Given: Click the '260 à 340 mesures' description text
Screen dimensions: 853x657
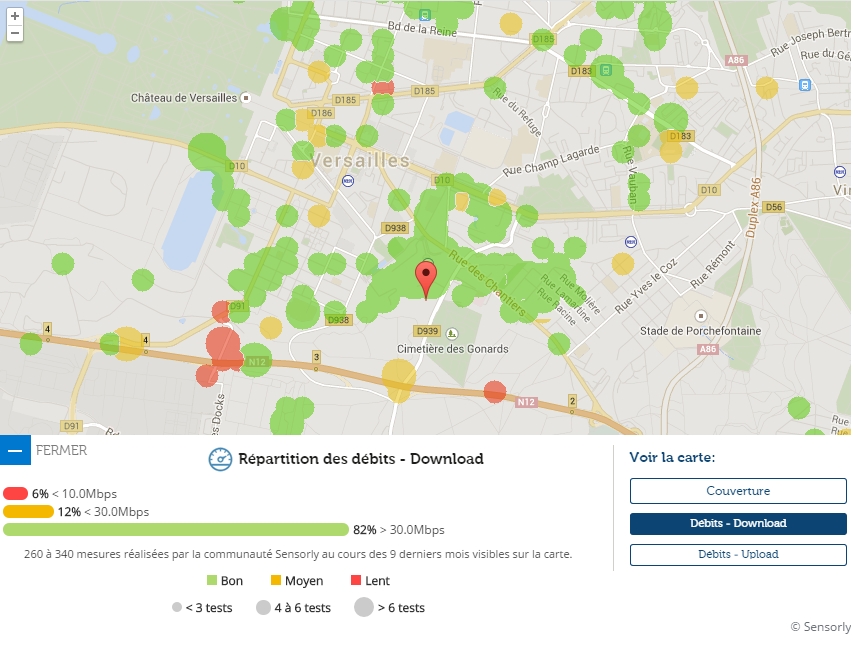Looking at the screenshot, I should [298, 554].
